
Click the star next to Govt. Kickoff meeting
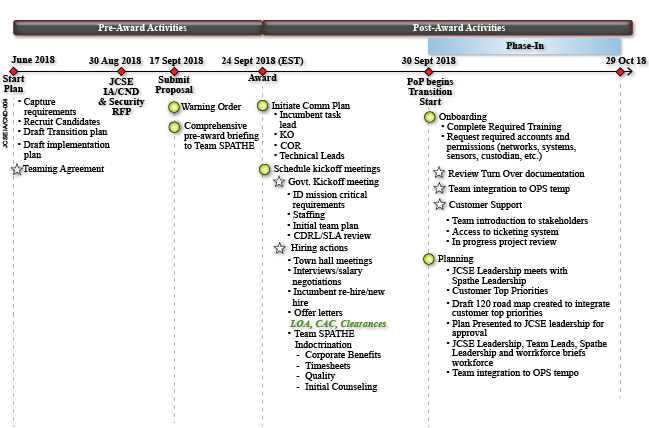(x=280, y=182)
